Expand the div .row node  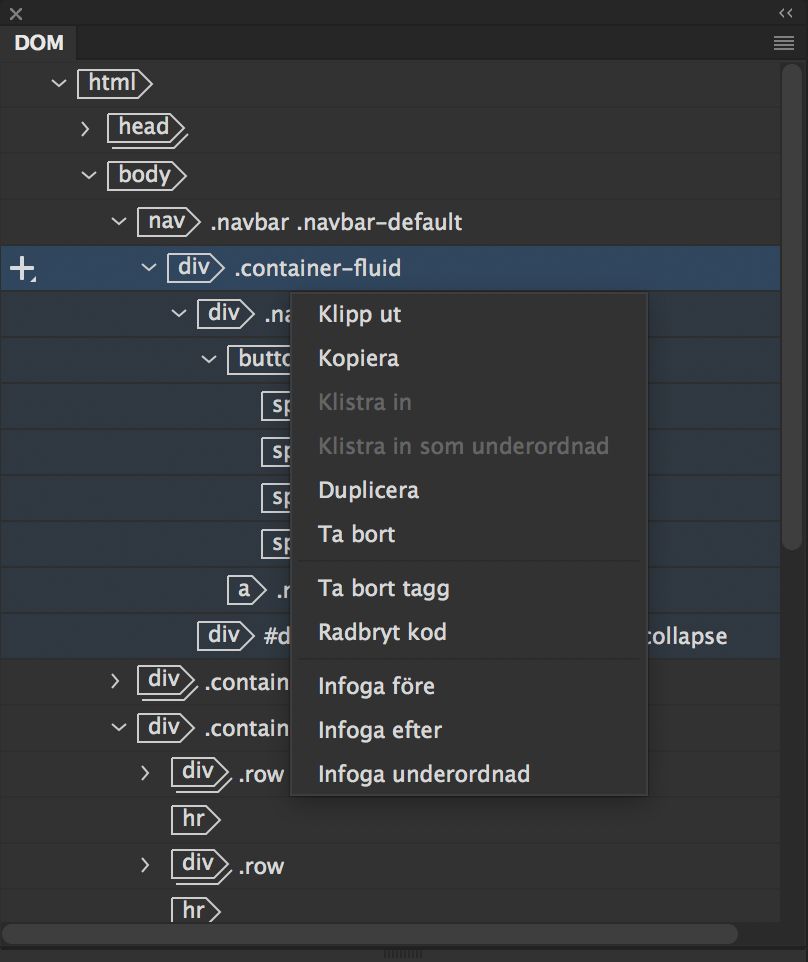click(x=145, y=774)
